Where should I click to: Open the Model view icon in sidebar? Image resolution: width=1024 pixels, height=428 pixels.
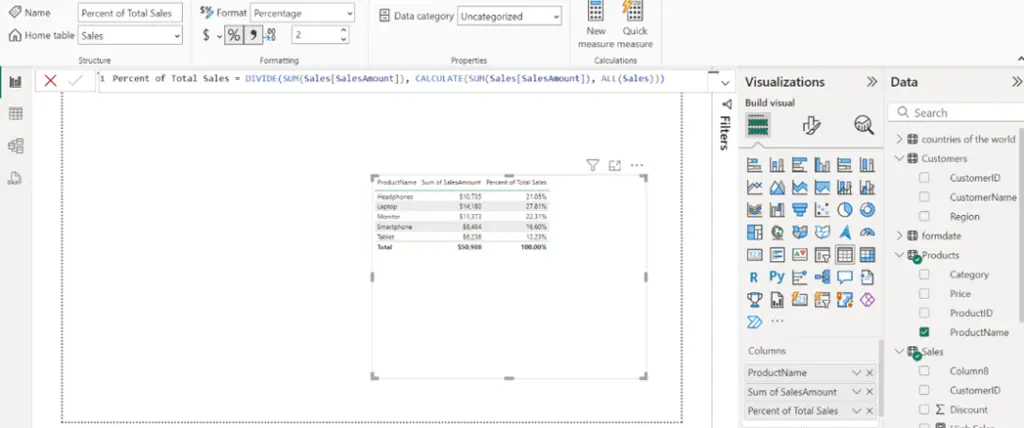tap(16, 145)
